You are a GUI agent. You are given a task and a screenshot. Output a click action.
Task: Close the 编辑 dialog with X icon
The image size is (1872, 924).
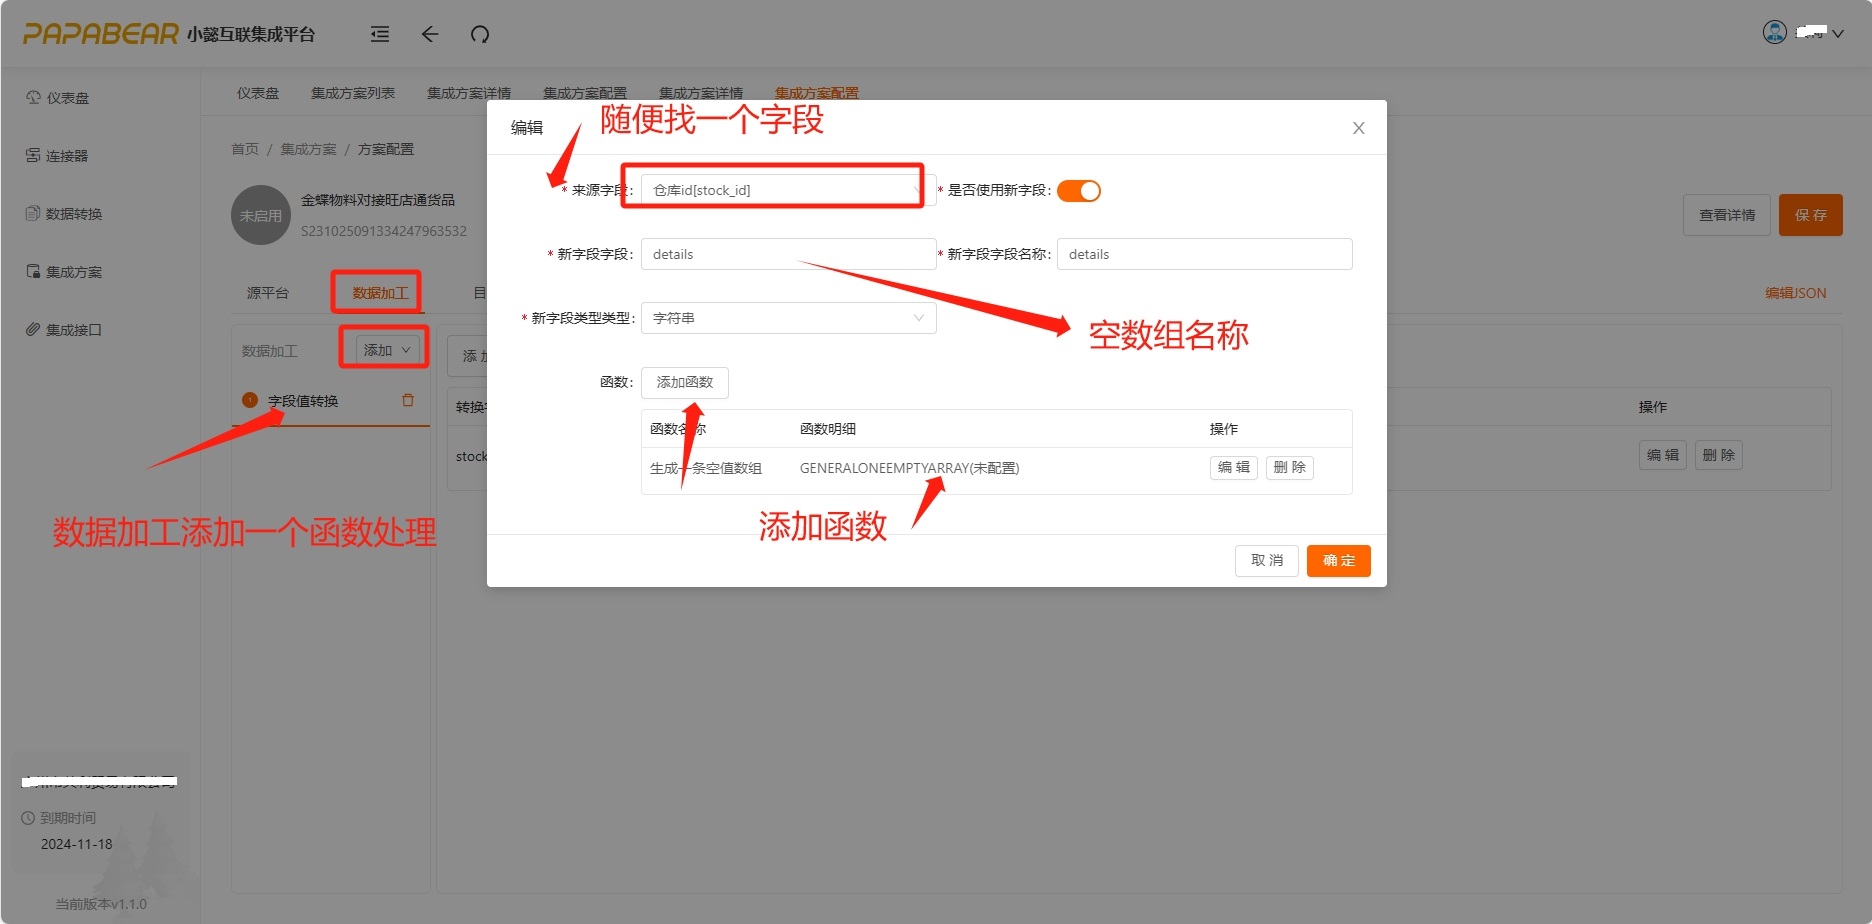pyautogui.click(x=1358, y=128)
